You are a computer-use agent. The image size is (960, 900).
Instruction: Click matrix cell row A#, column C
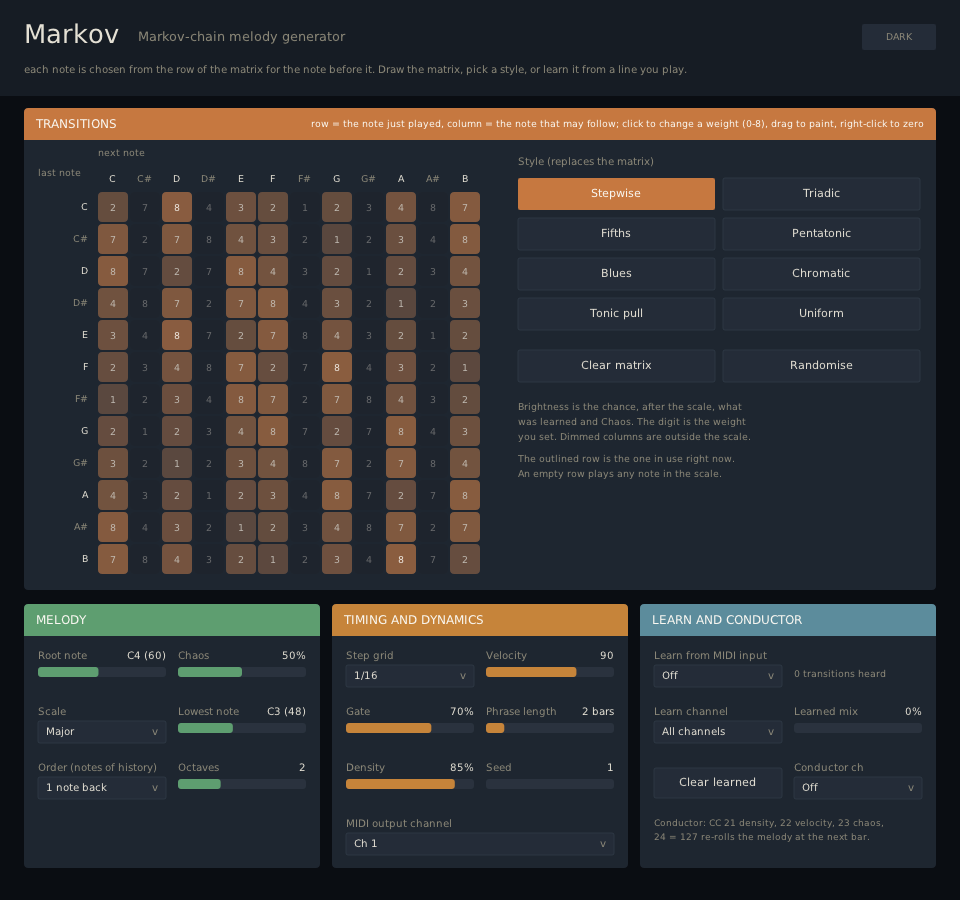pos(113,527)
